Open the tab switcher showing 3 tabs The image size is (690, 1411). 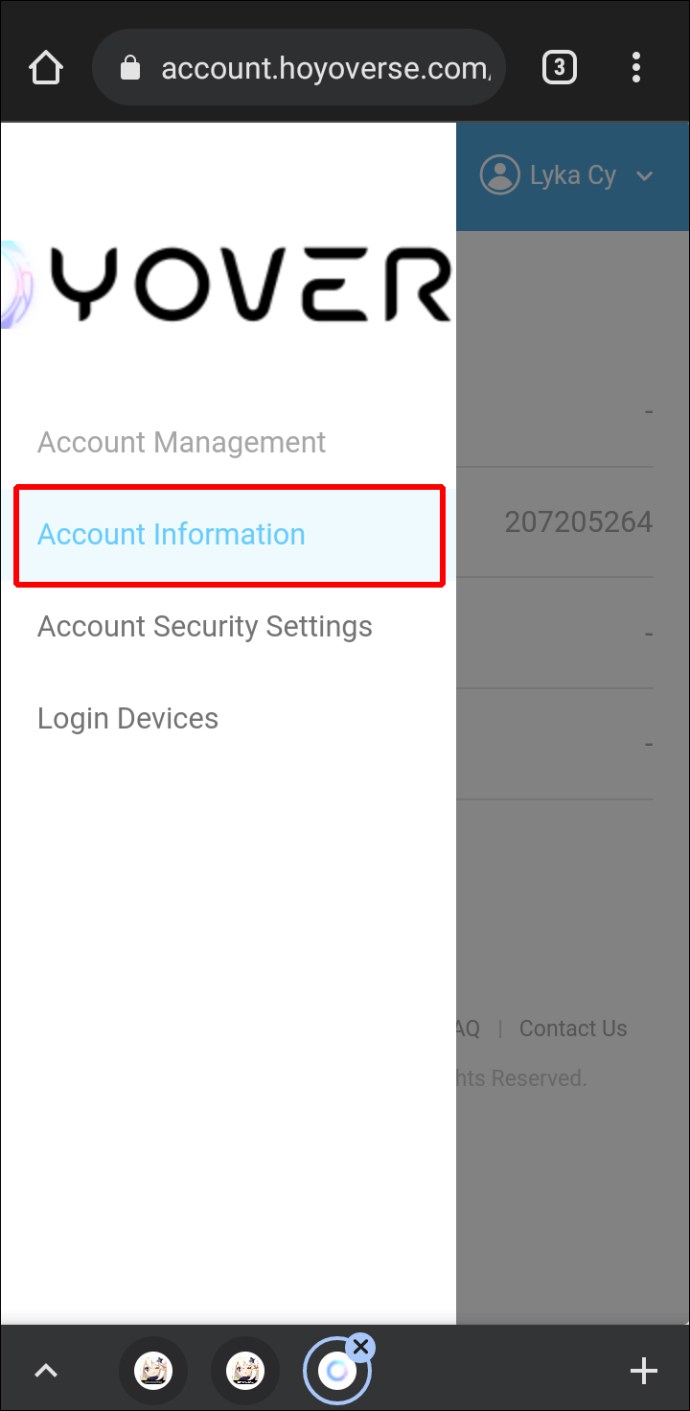[559, 68]
